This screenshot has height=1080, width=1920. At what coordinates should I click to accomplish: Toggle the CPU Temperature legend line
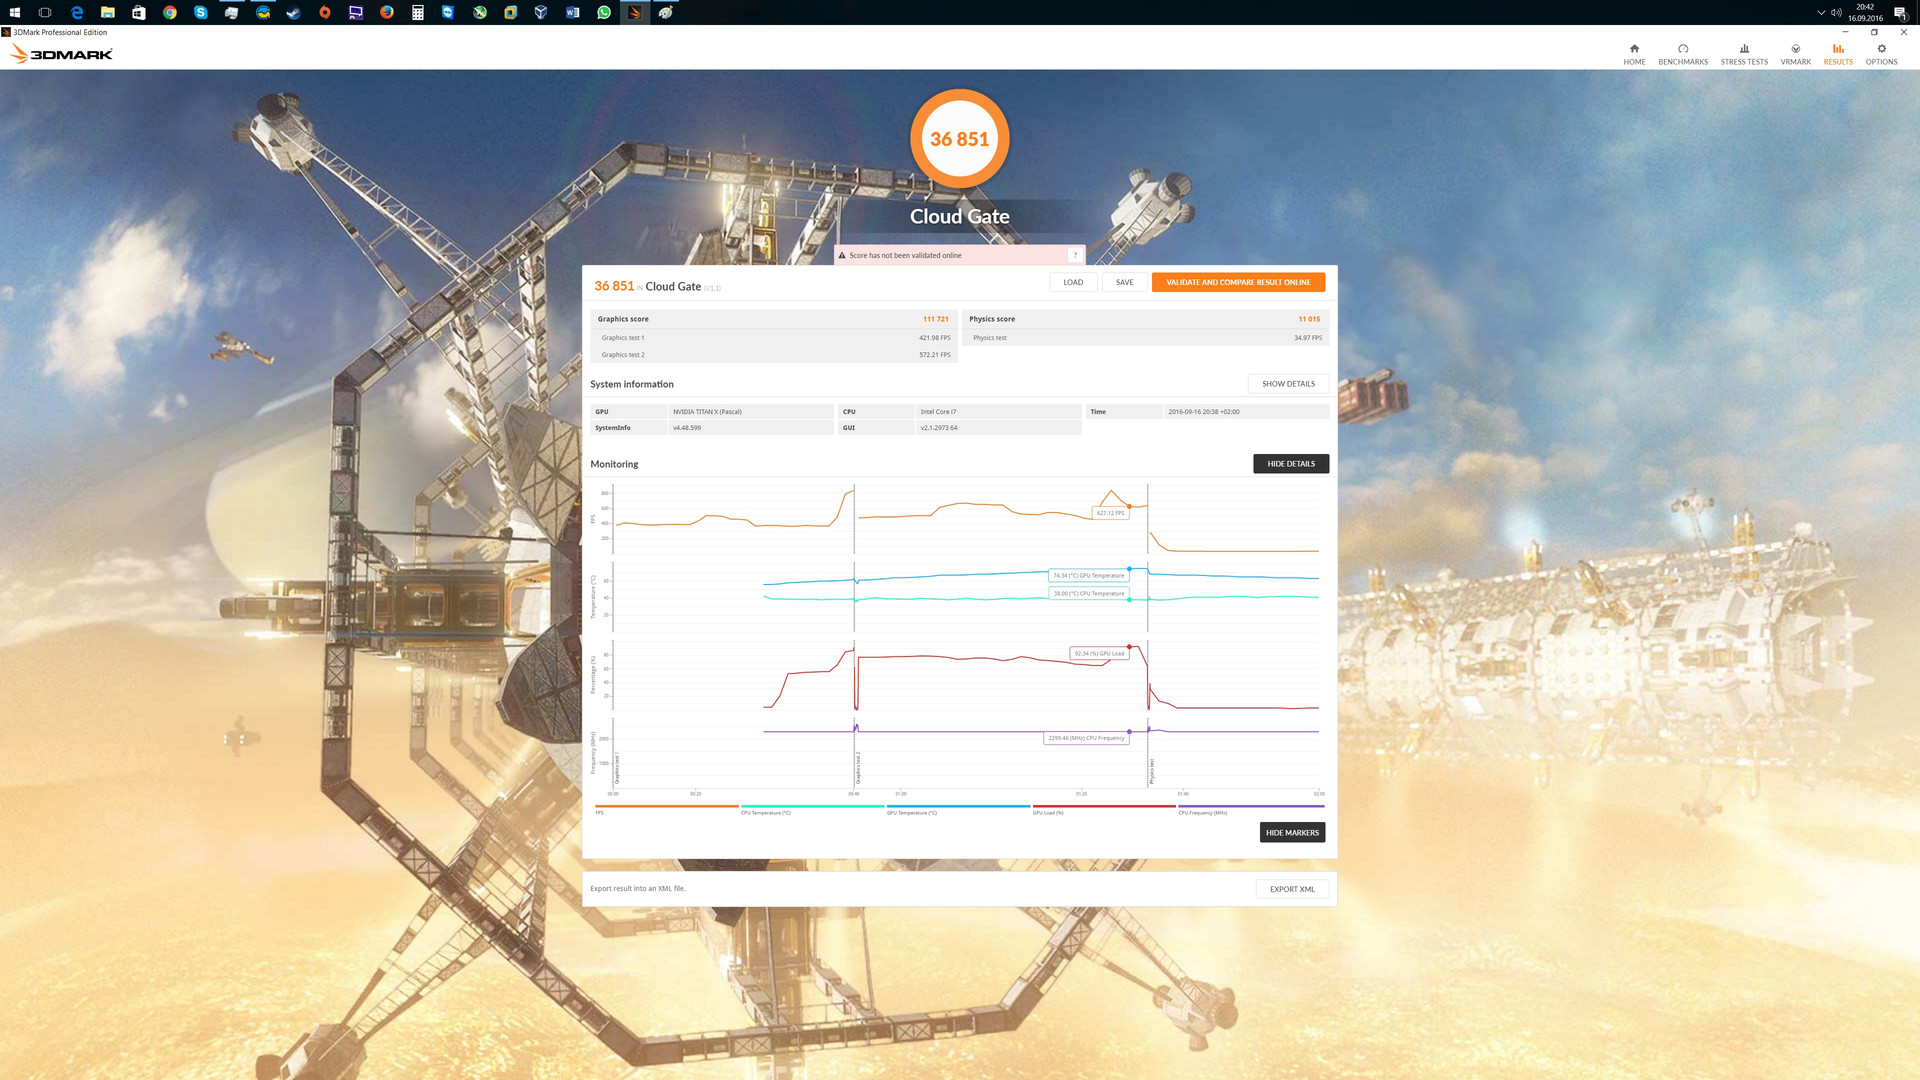coord(812,808)
